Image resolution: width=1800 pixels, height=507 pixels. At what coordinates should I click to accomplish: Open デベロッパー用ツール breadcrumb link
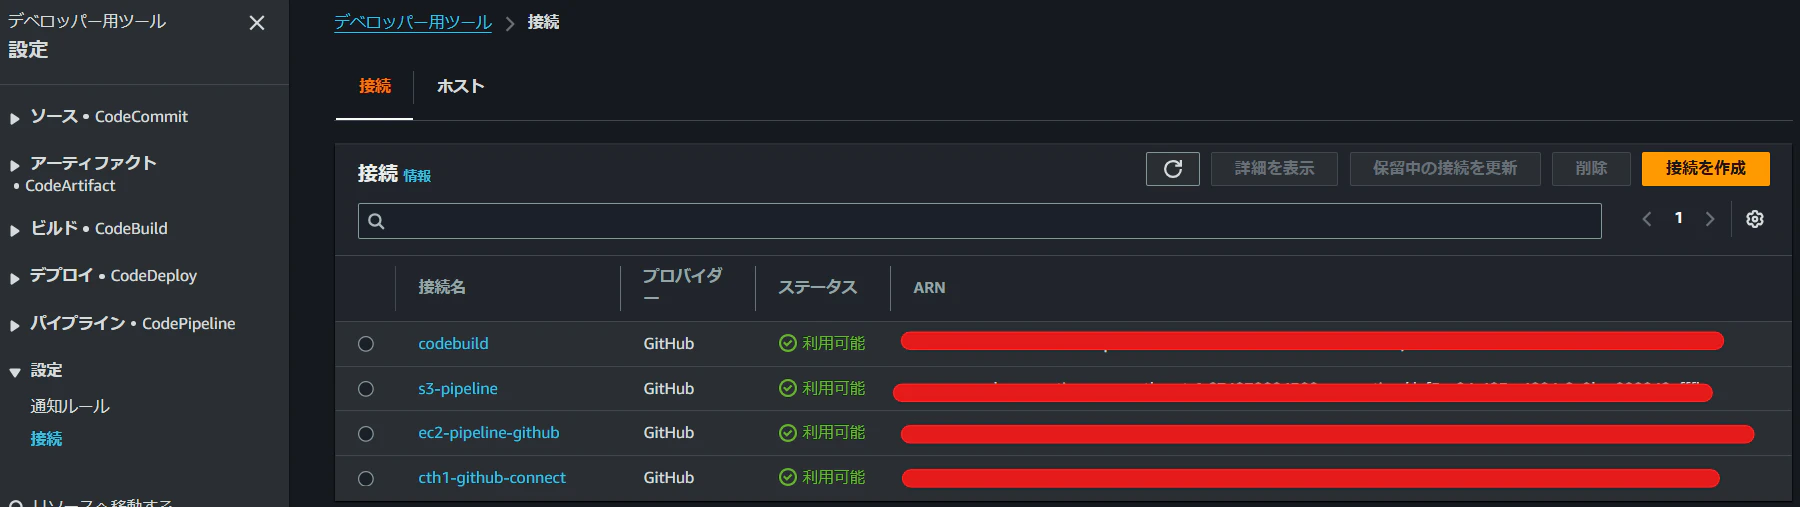pyautogui.click(x=413, y=22)
